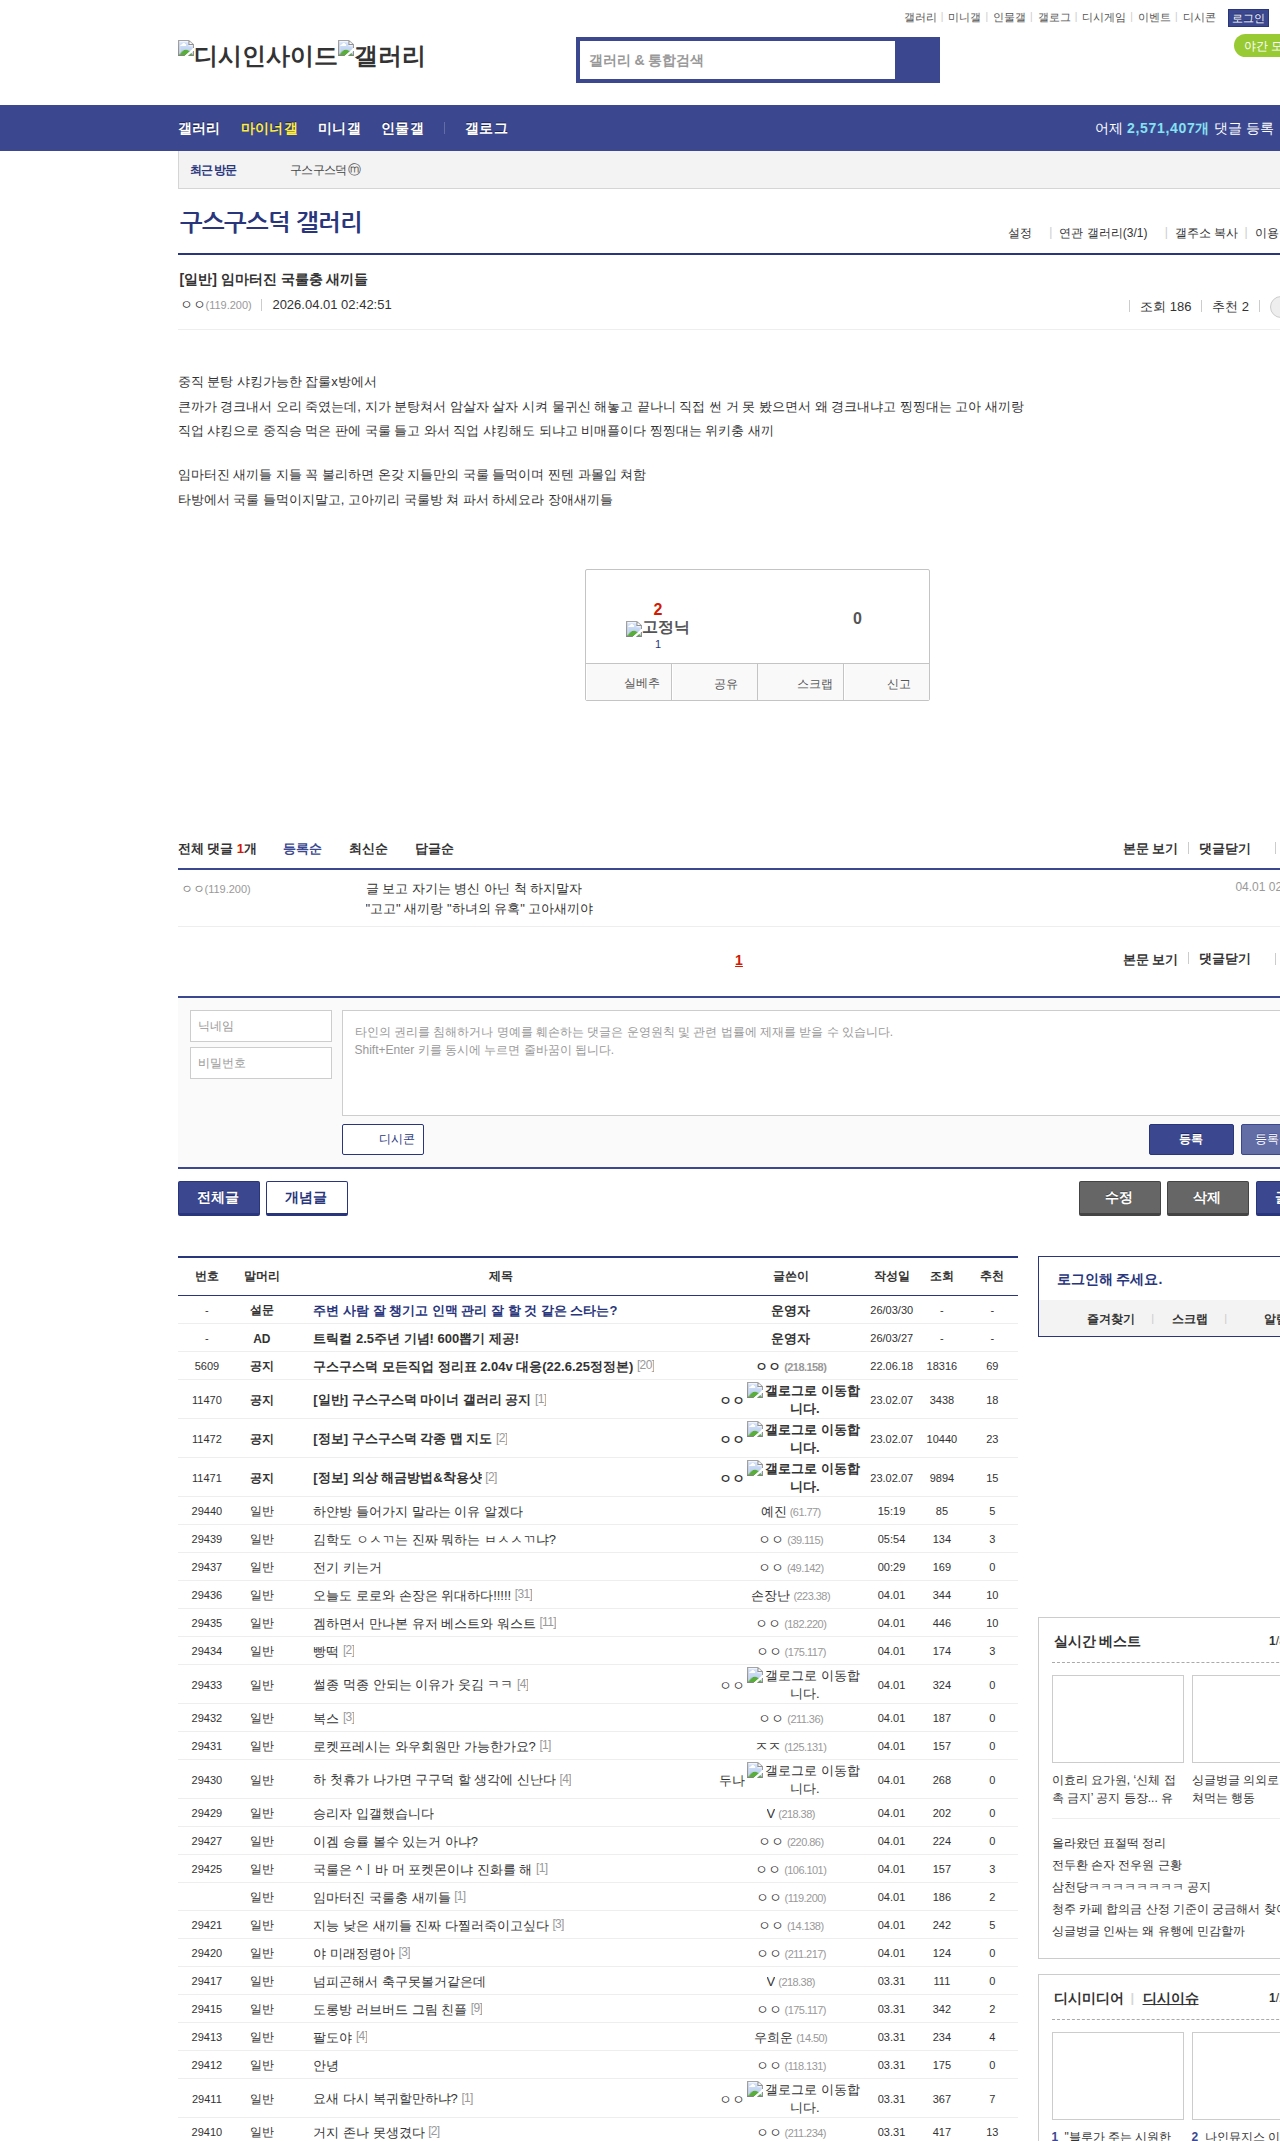Click the 갤주소 복사 link
Image resolution: width=1280 pixels, height=2141 pixels.
(1206, 233)
